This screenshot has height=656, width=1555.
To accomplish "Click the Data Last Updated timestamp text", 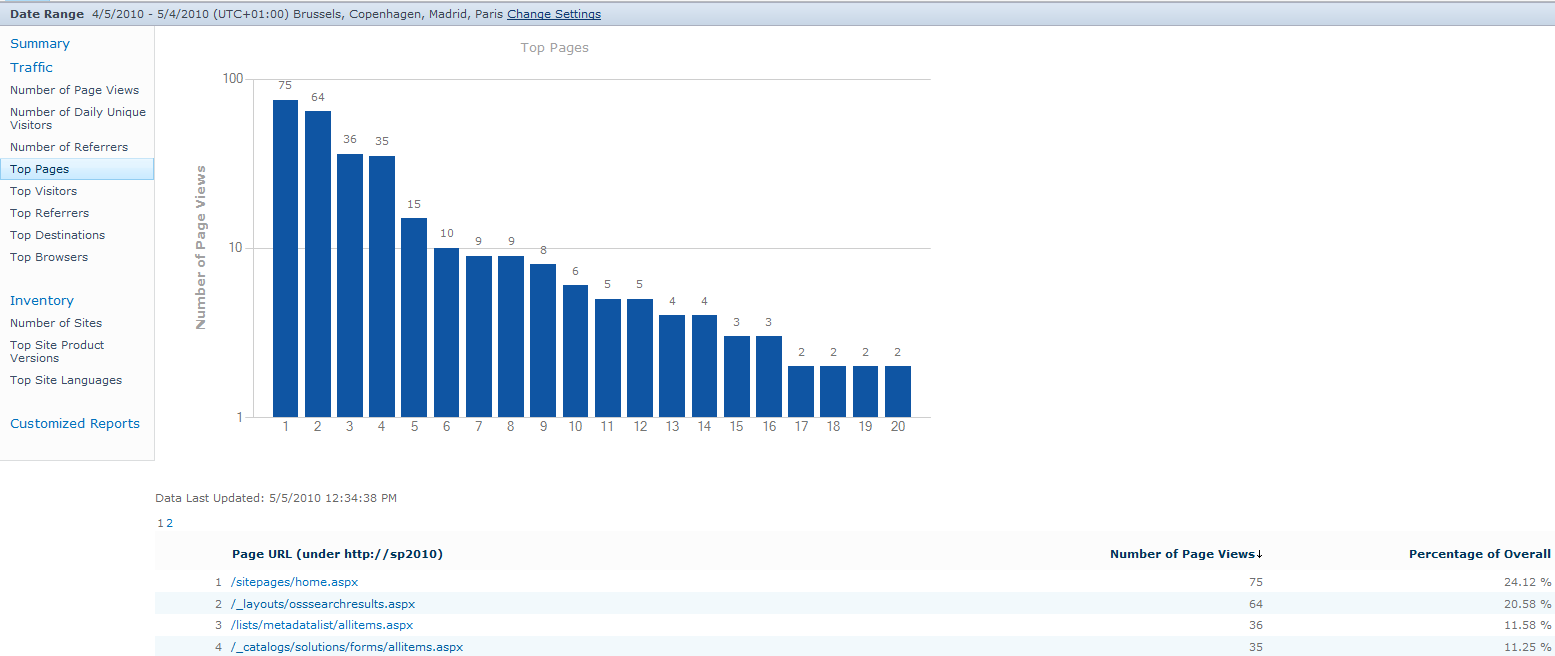I will pyautogui.click(x=277, y=498).
